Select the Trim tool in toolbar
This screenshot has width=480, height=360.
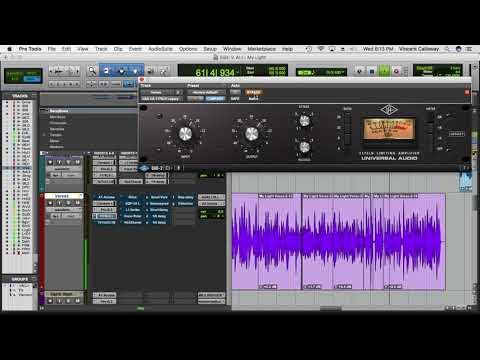(106, 71)
